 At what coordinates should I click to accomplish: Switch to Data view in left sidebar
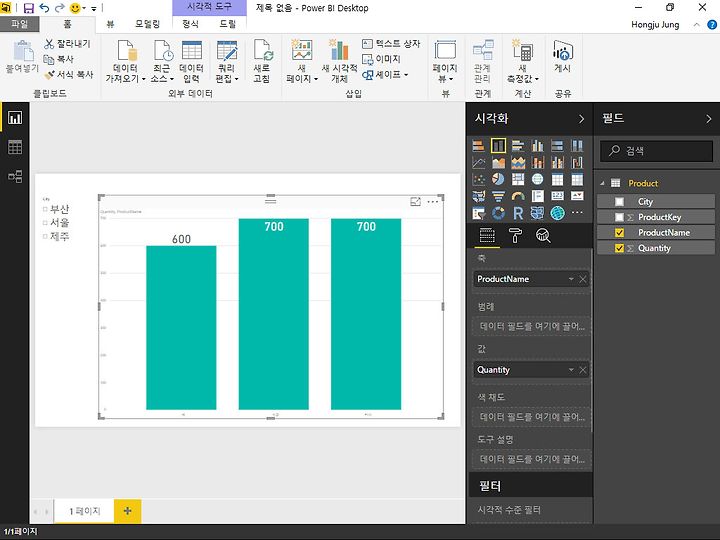click(x=15, y=147)
